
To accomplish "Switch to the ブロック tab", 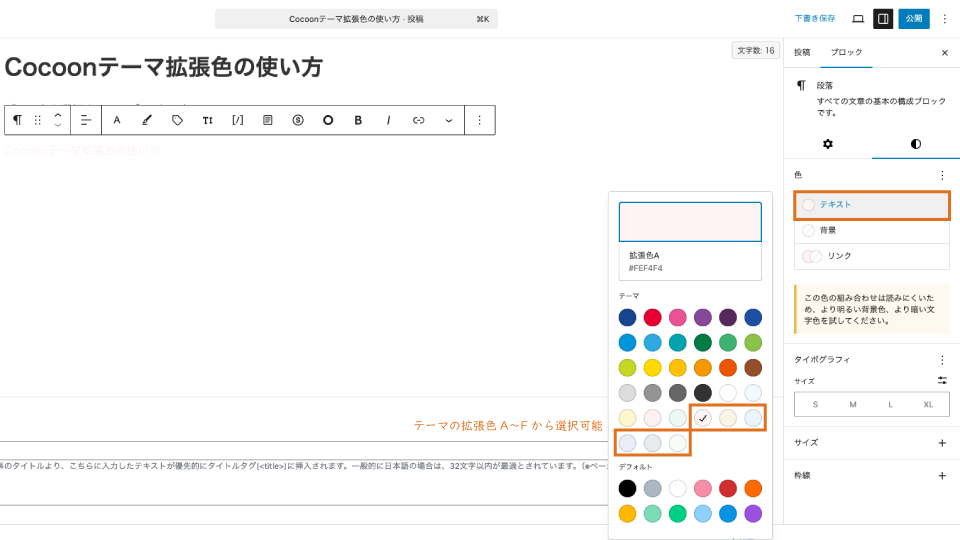I will point(846,53).
